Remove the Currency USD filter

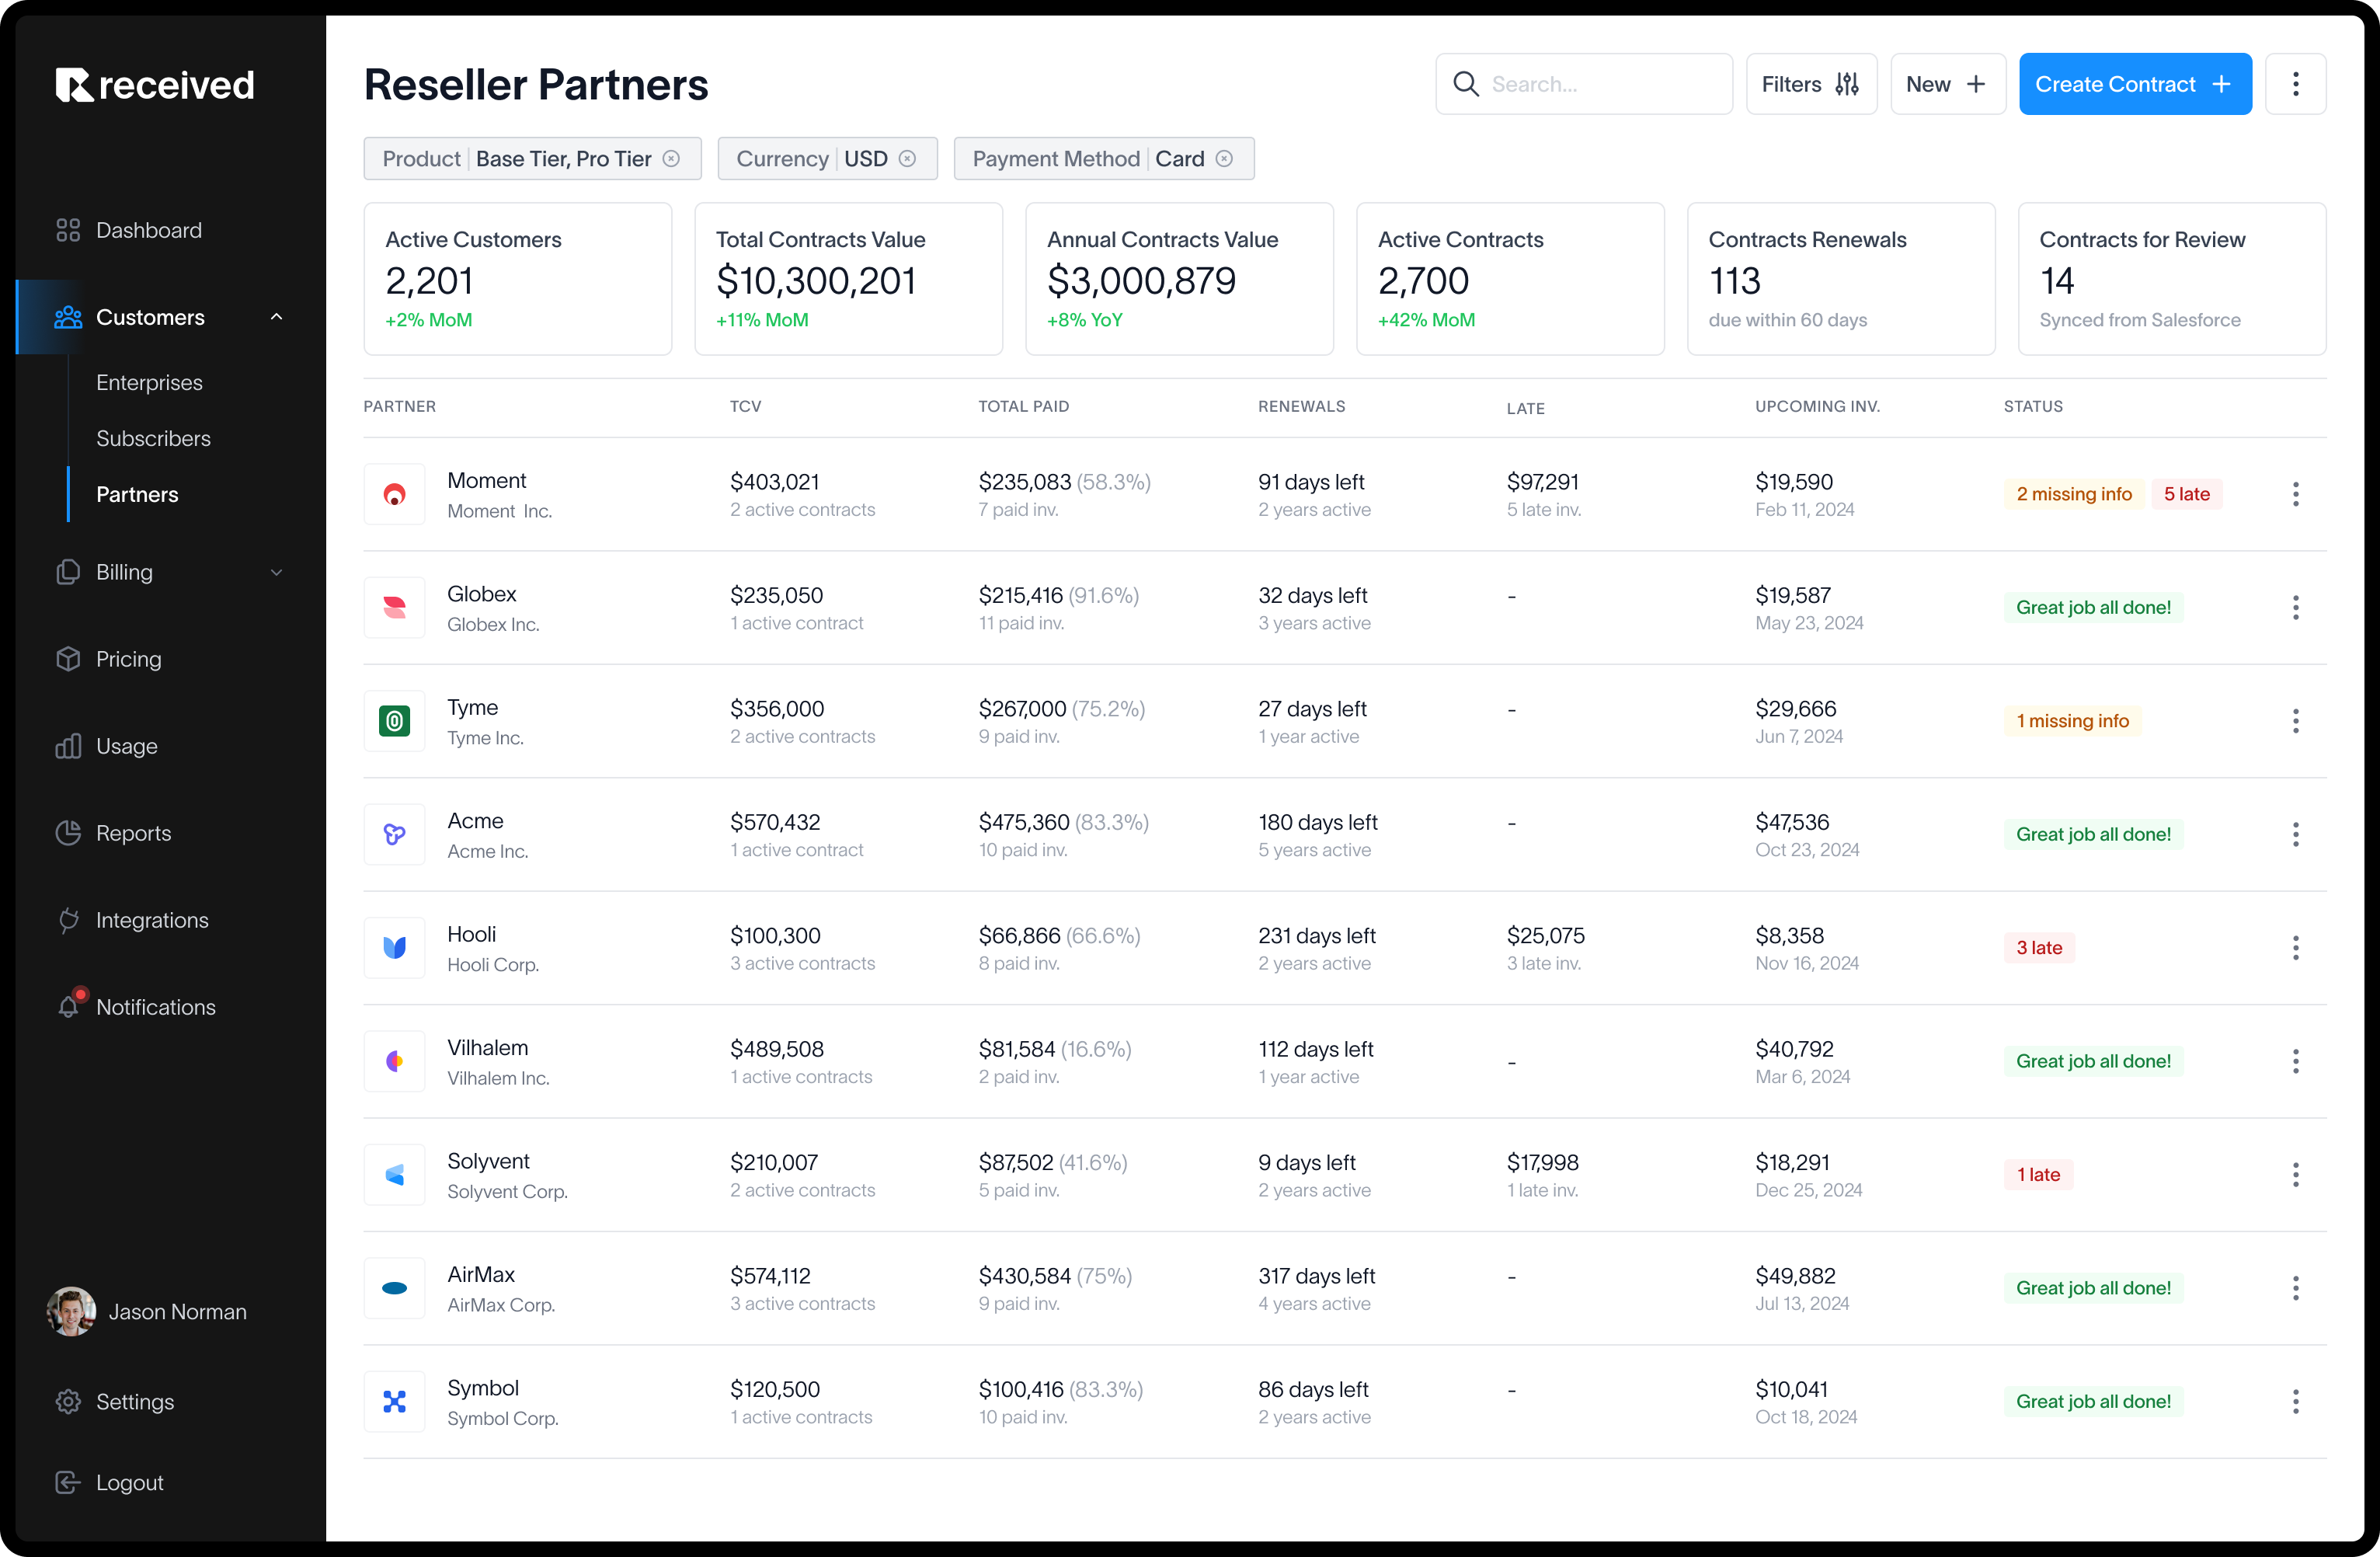coord(907,159)
